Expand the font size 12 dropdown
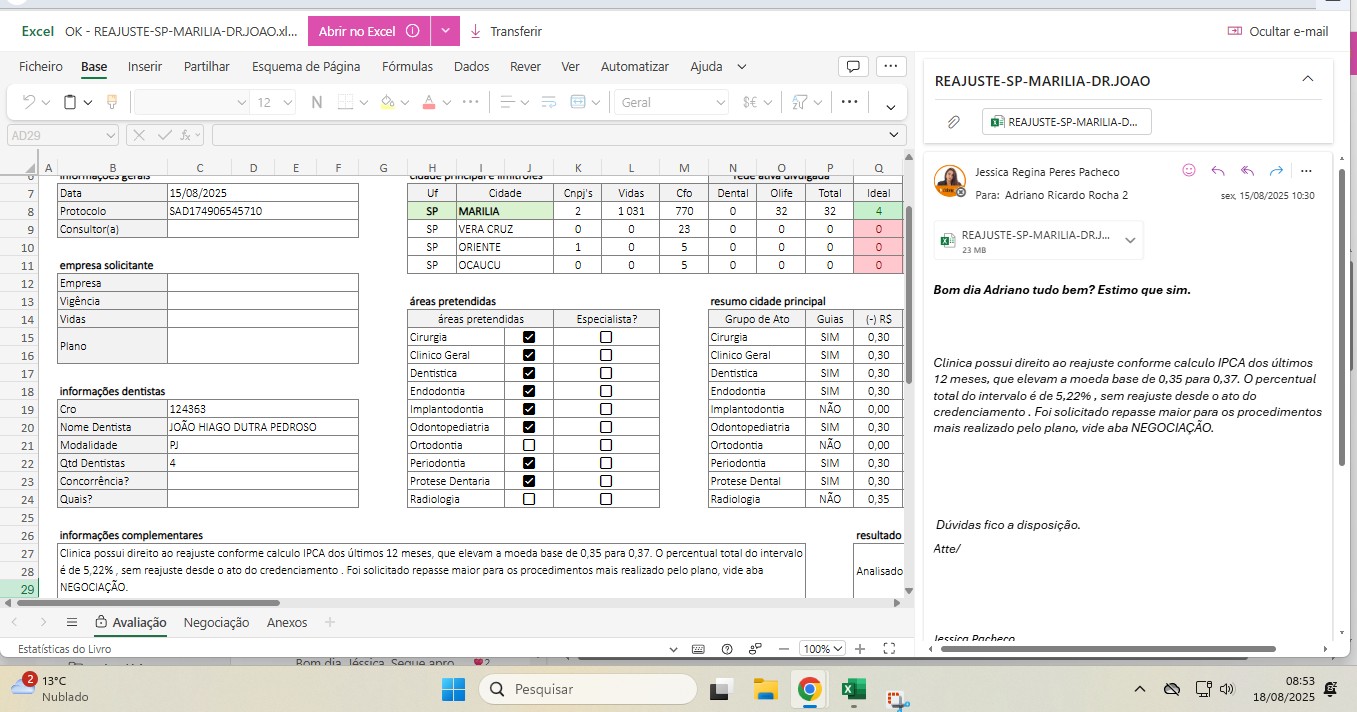The width and height of the screenshot is (1357, 712). tap(288, 102)
